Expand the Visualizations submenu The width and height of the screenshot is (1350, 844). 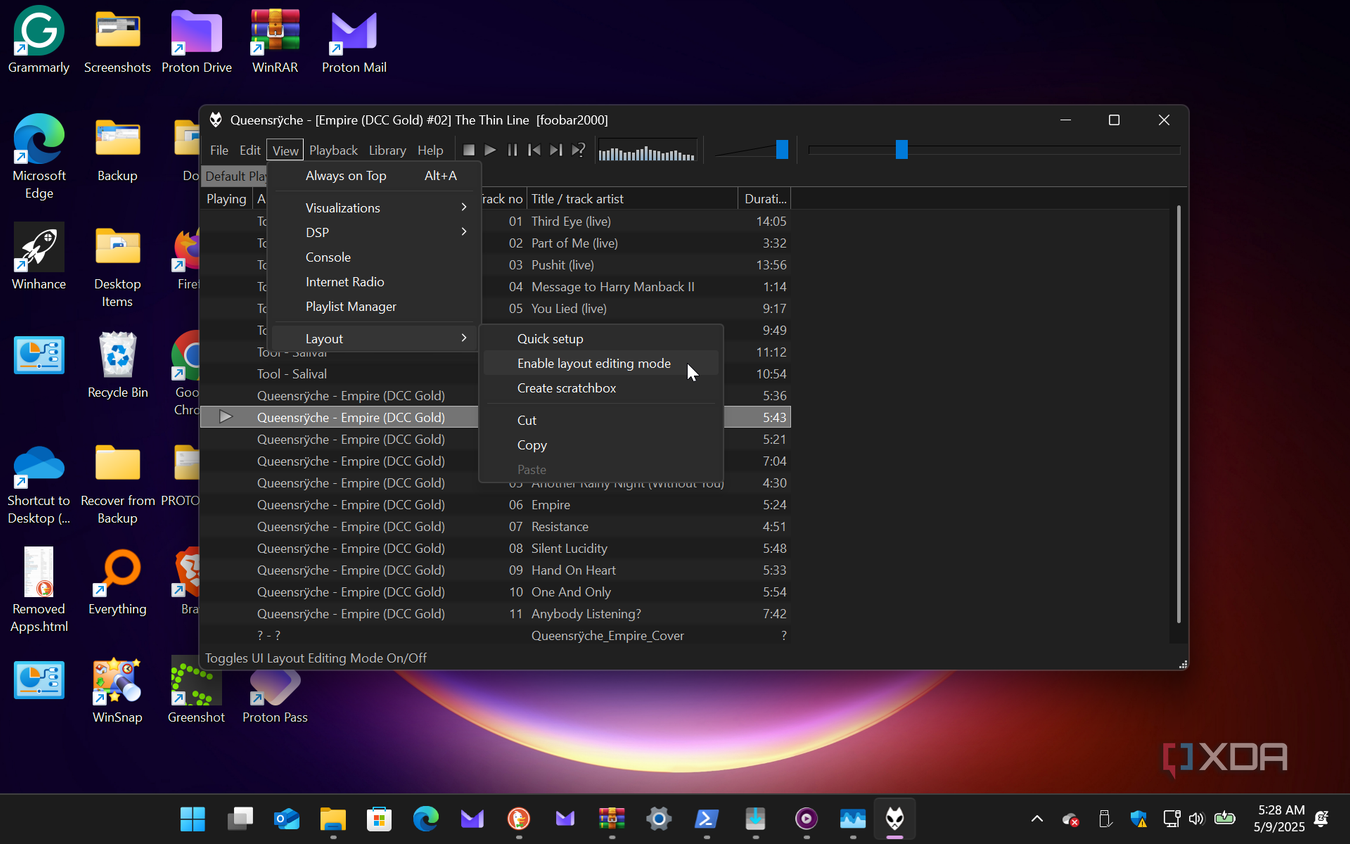[x=376, y=208]
